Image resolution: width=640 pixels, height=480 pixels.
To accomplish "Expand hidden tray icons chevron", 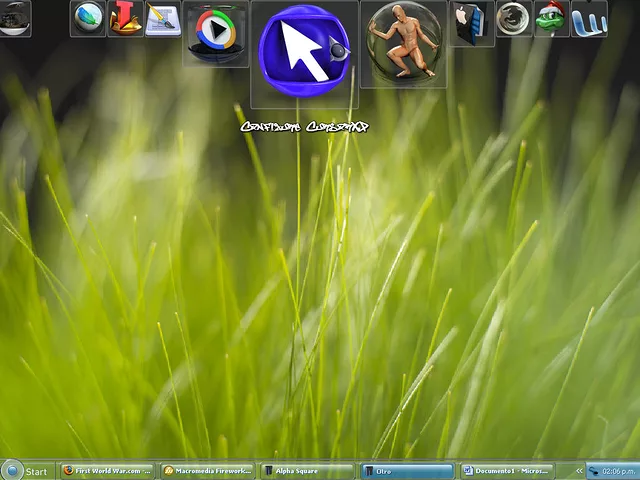I will (578, 470).
